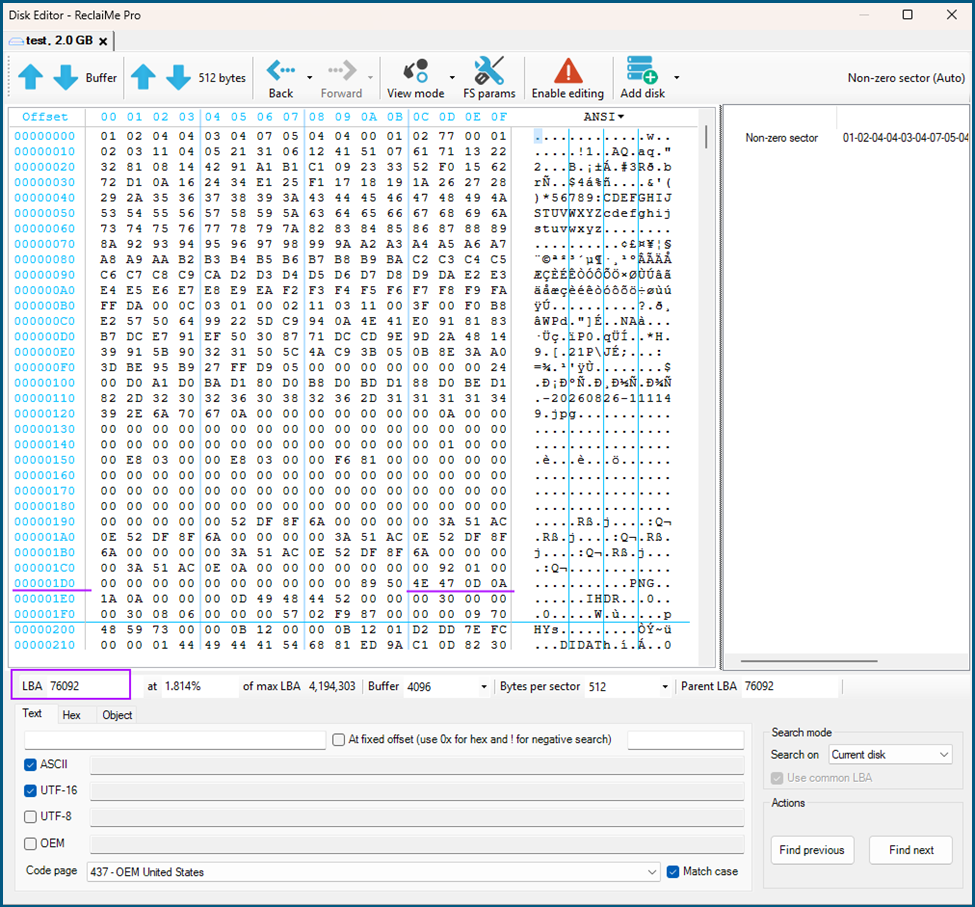This screenshot has height=907, width=975.
Task: Switch to the Object search tab
Action: coord(117,715)
